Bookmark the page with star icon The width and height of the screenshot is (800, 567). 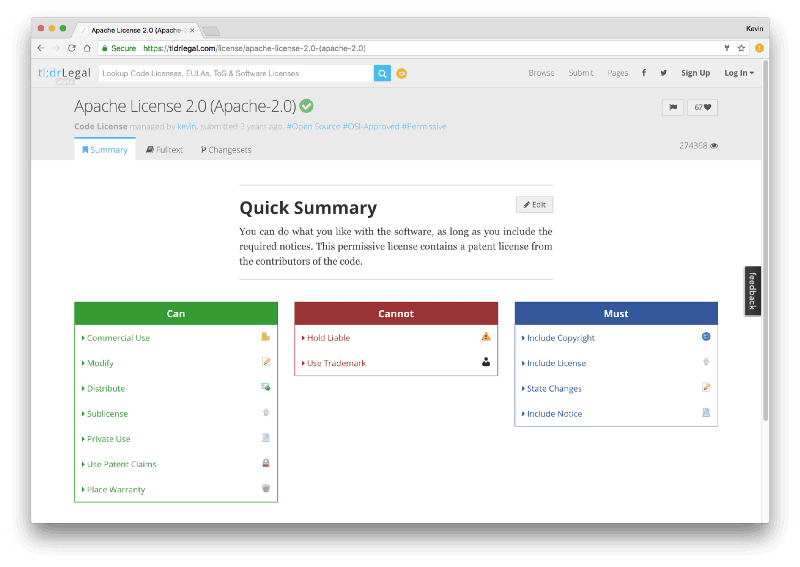[x=741, y=47]
